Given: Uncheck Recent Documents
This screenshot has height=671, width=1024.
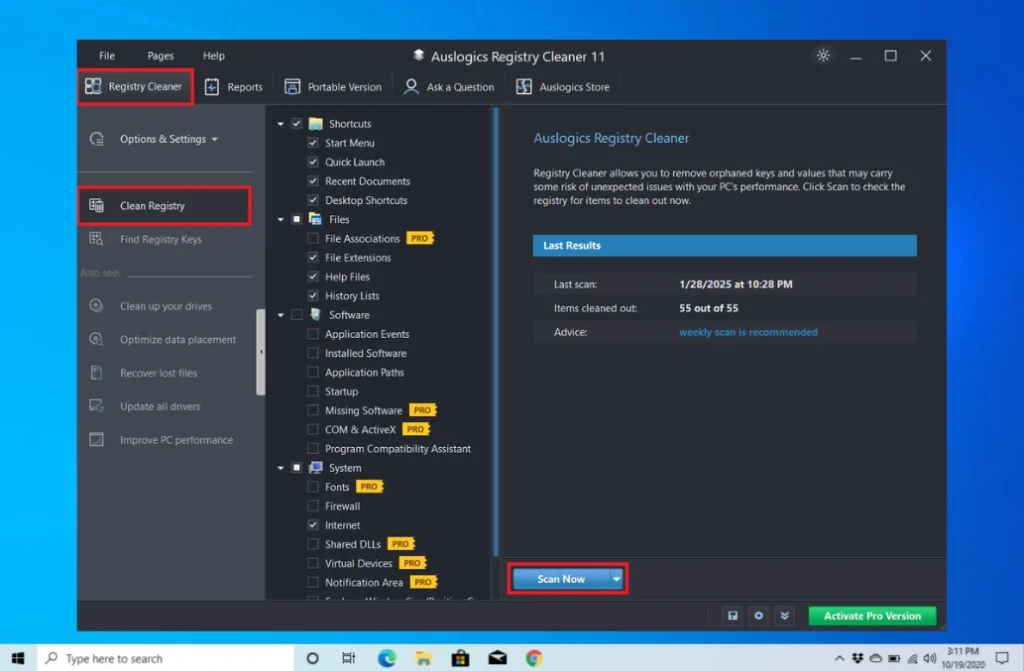Looking at the screenshot, I should pos(315,181).
